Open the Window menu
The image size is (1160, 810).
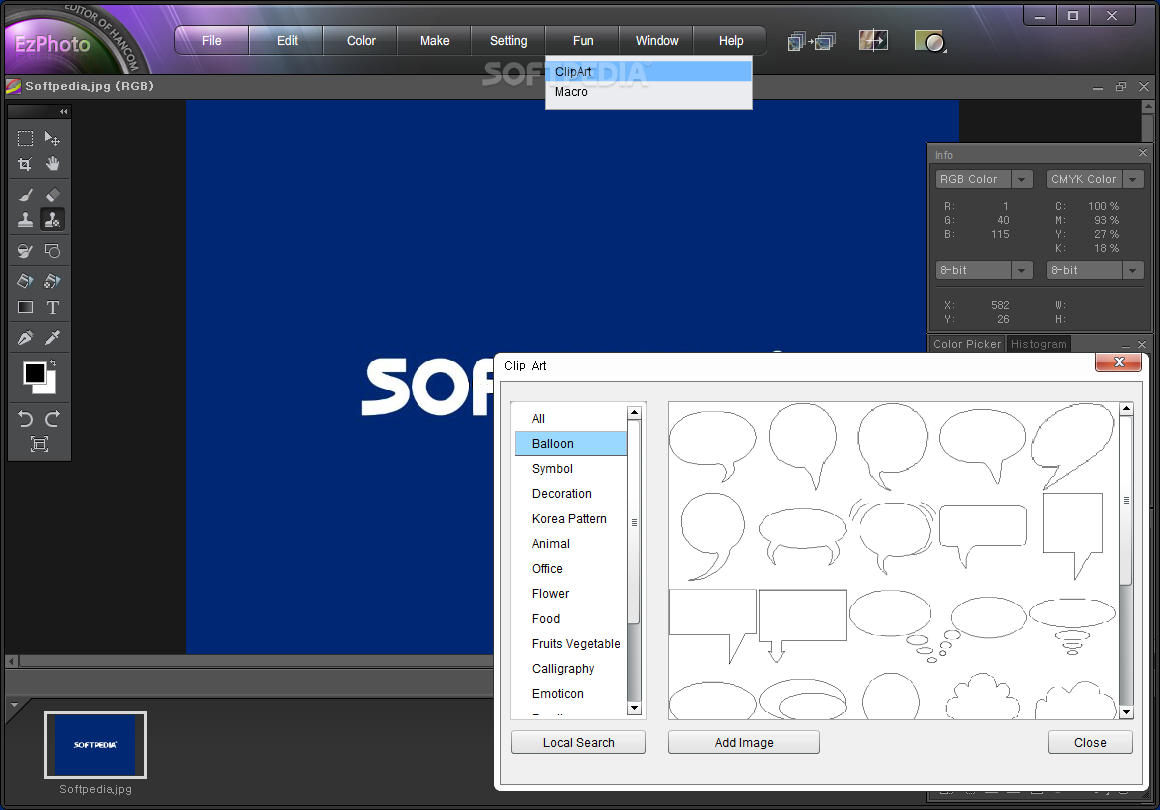pyautogui.click(x=657, y=41)
